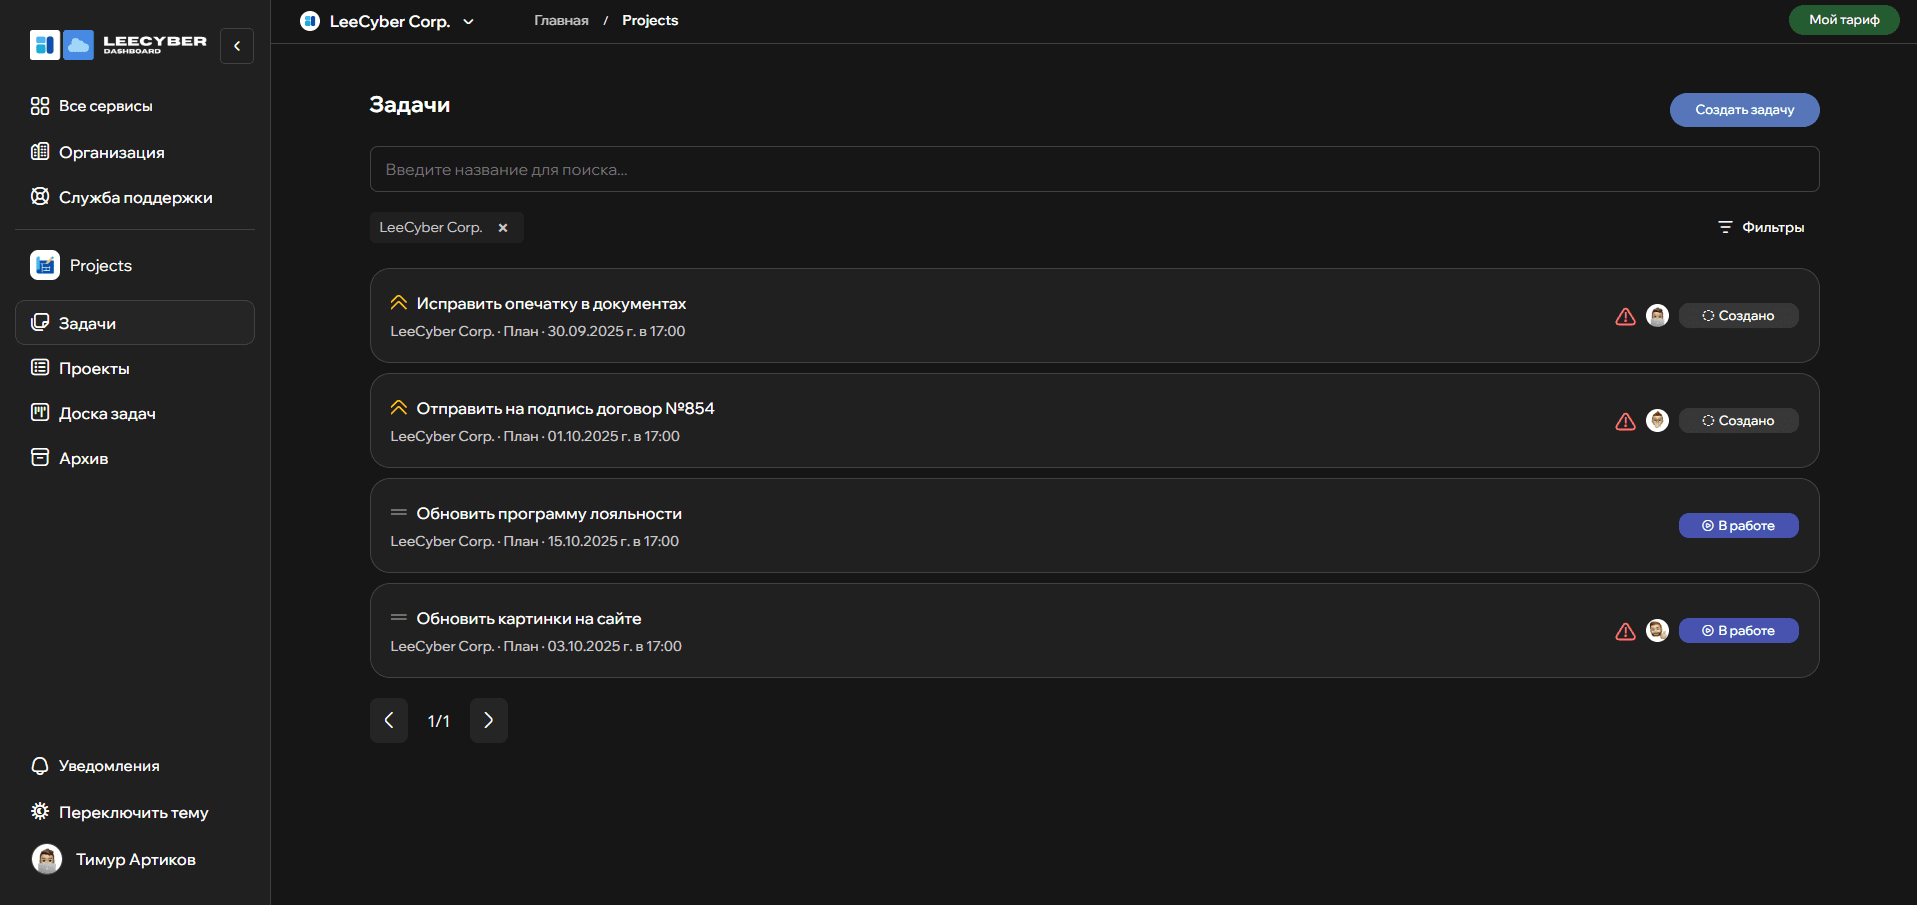
Task: Go to next page of tasks
Action: 489,720
